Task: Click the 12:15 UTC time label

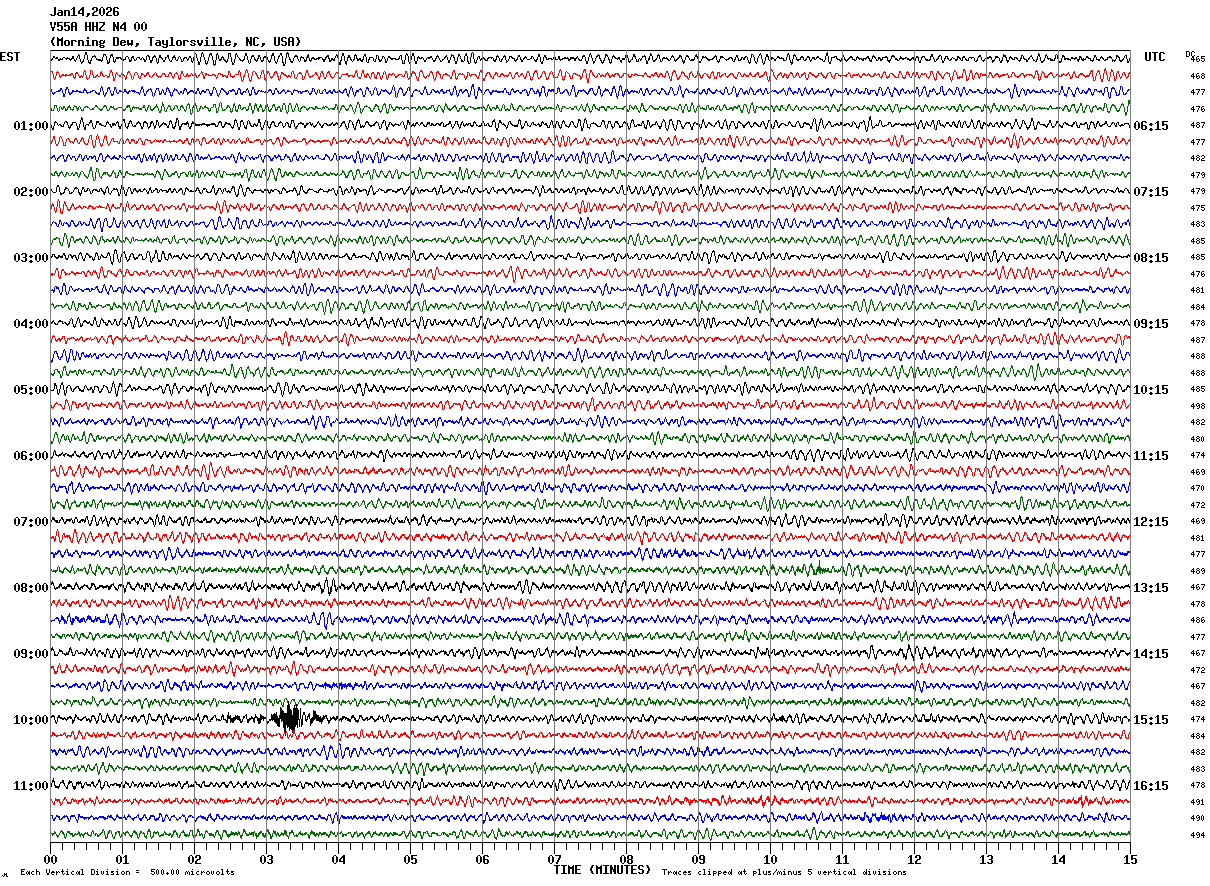Action: tap(1151, 522)
